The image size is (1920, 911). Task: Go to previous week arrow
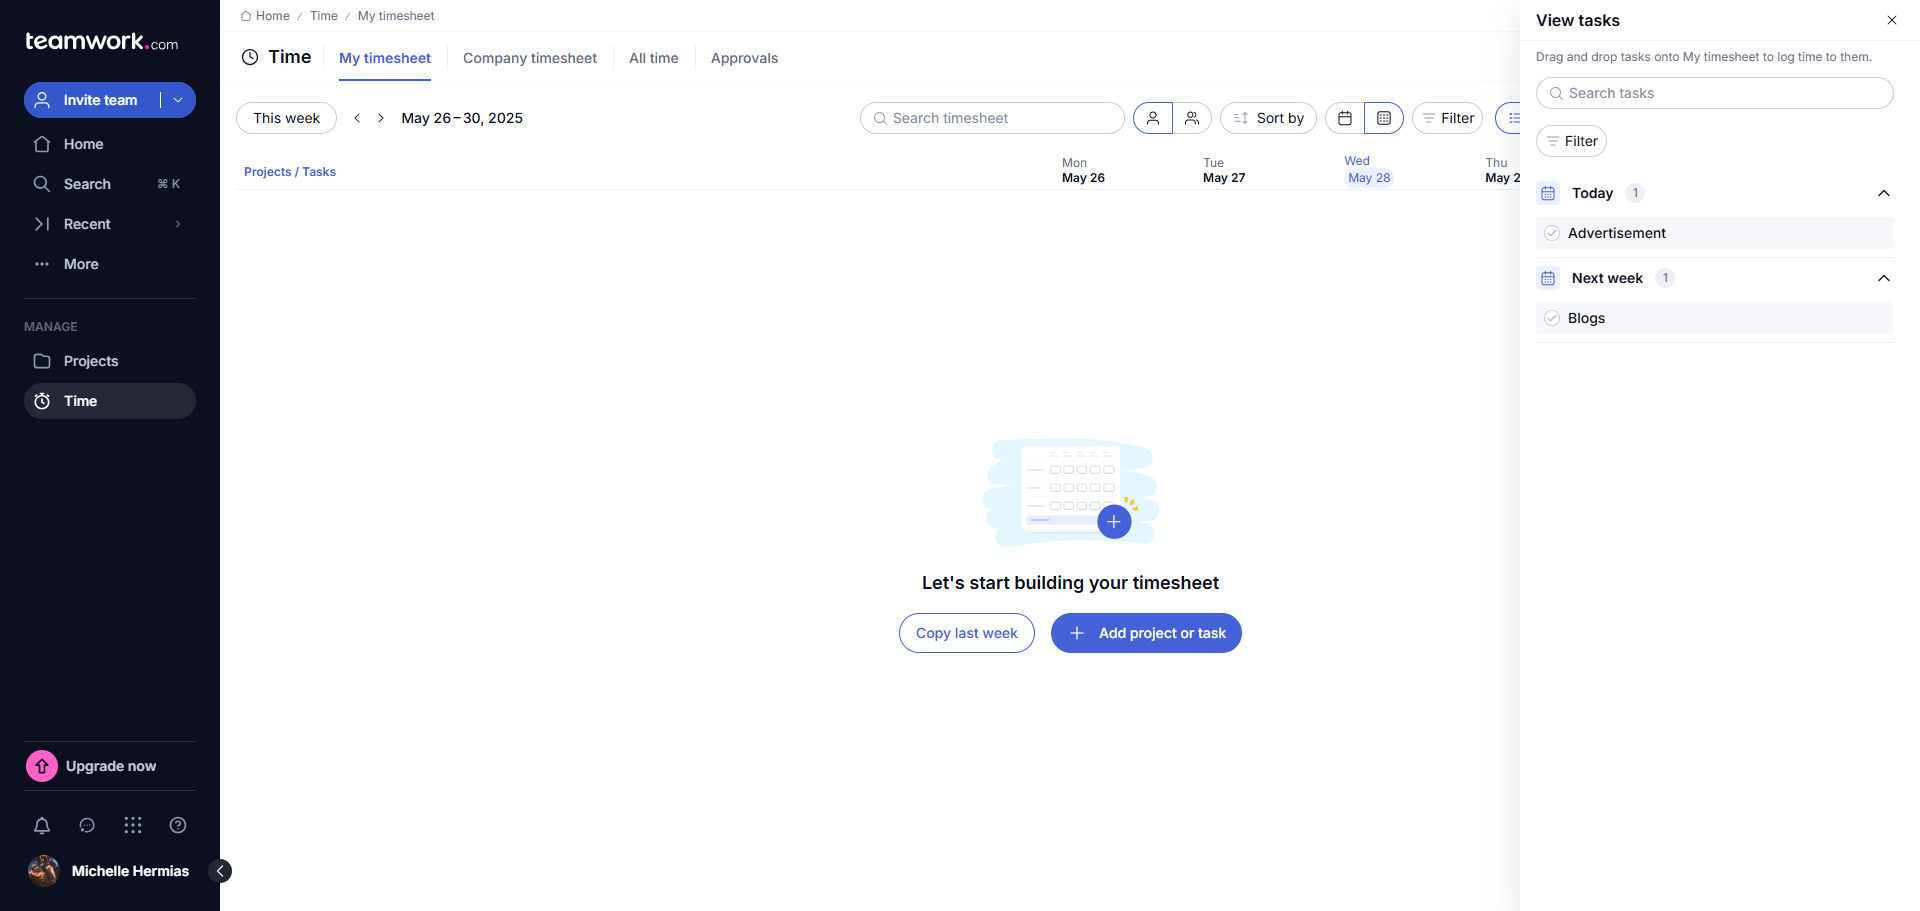pyautogui.click(x=357, y=118)
